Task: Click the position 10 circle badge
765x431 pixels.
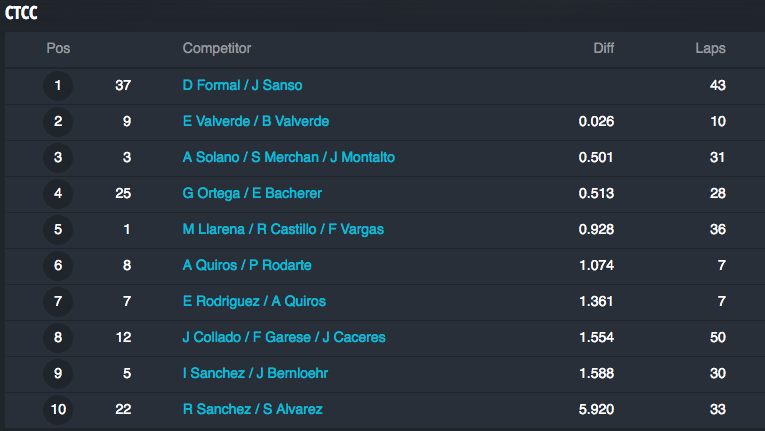Action: [x=58, y=410]
